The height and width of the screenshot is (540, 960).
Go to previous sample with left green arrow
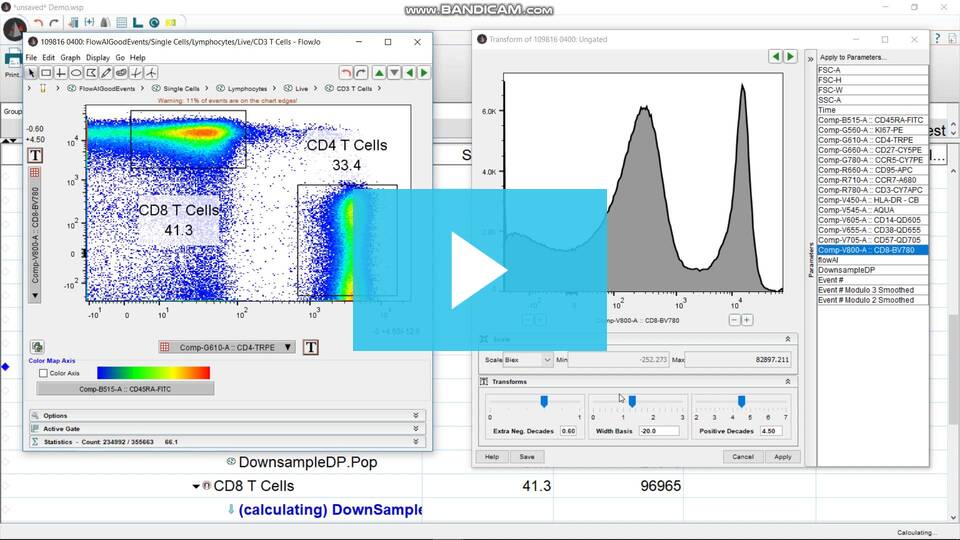(410, 73)
